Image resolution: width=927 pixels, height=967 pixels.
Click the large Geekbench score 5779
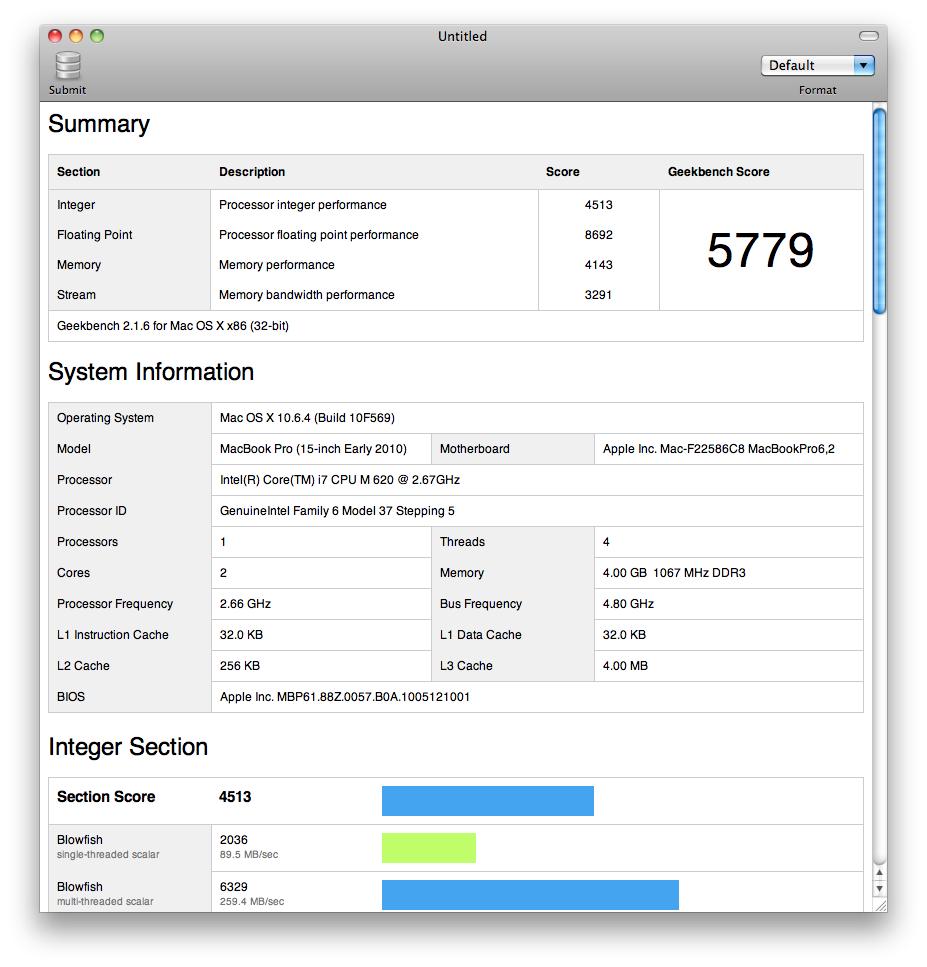760,250
